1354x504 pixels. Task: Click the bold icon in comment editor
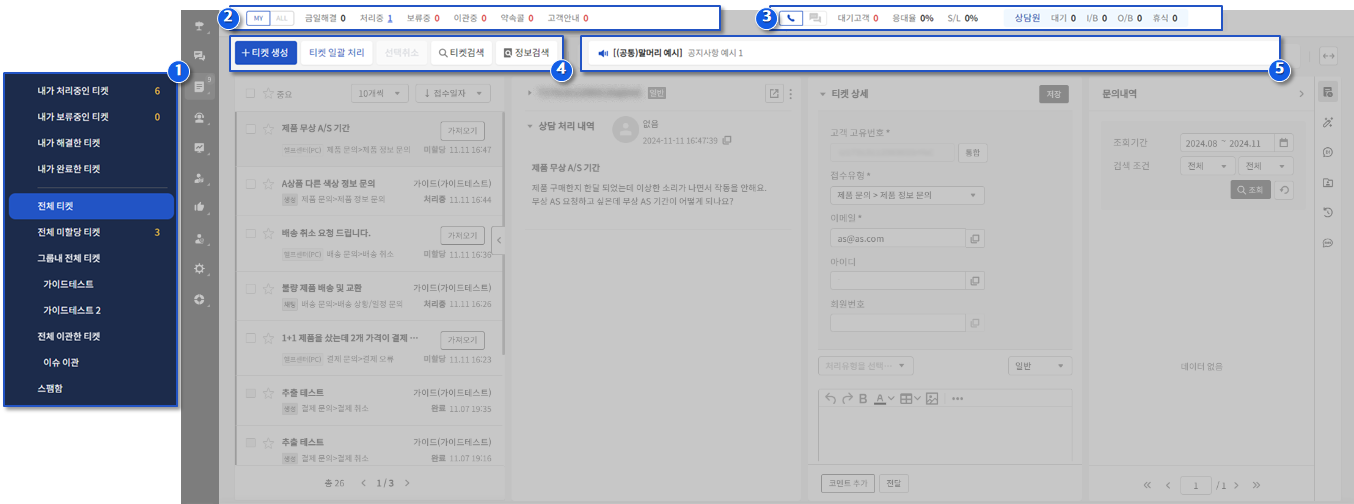pyautogui.click(x=862, y=399)
